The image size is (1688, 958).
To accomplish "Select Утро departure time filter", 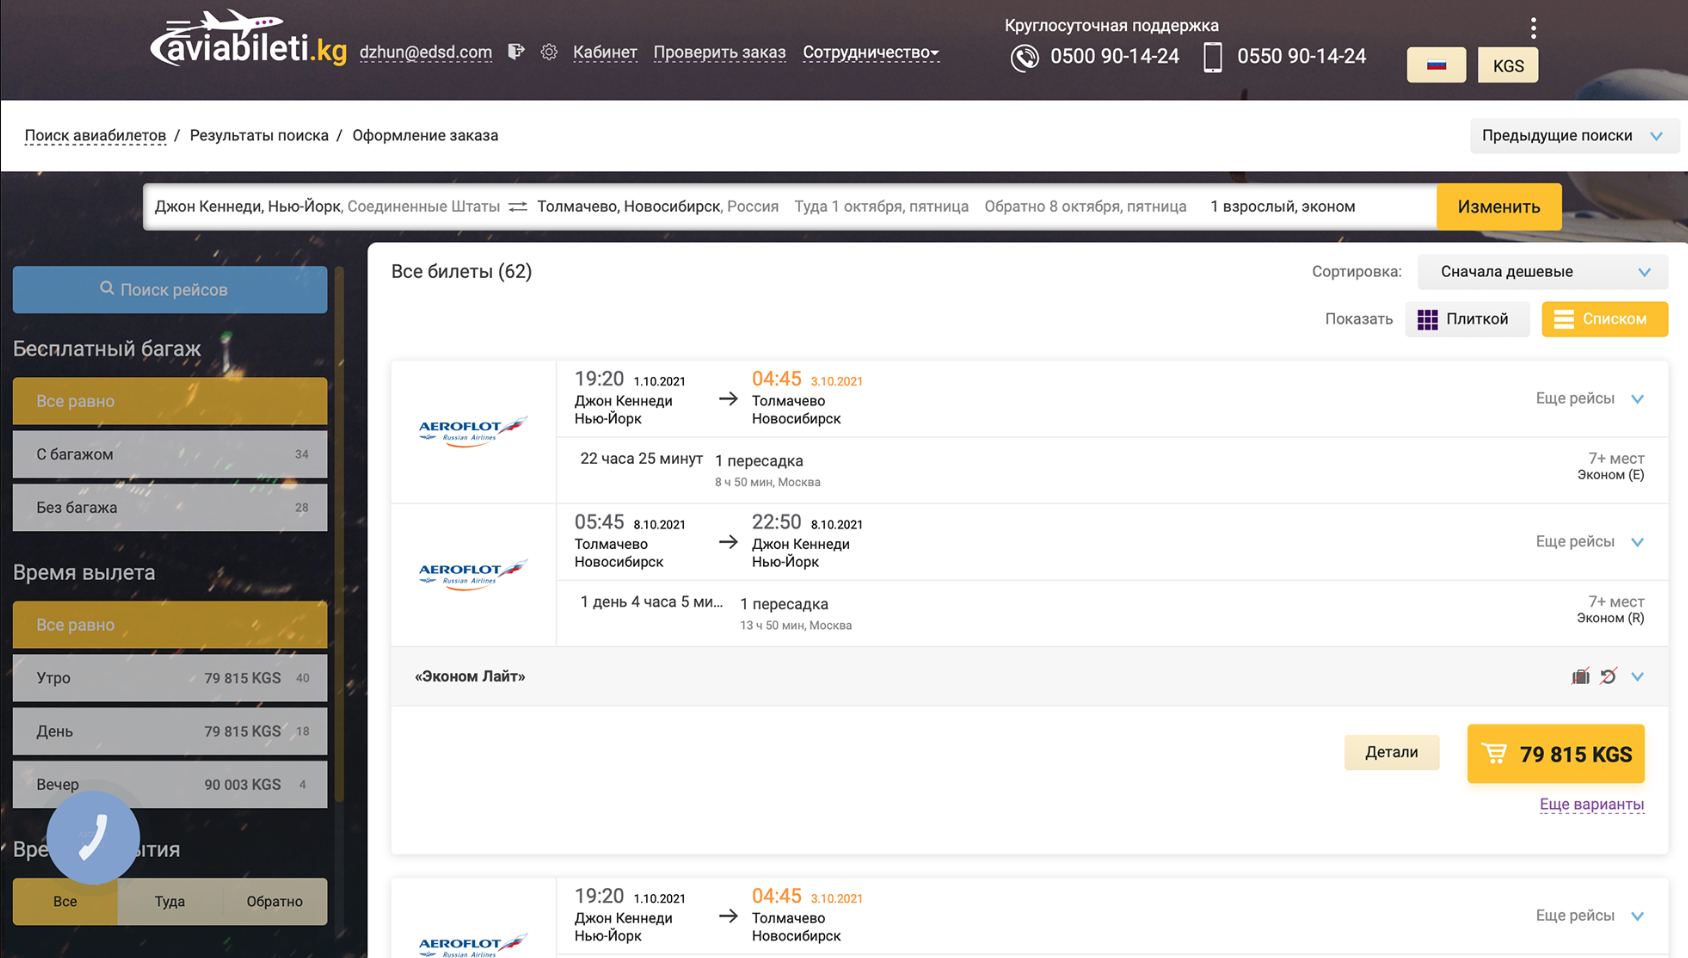I will click(x=170, y=678).
